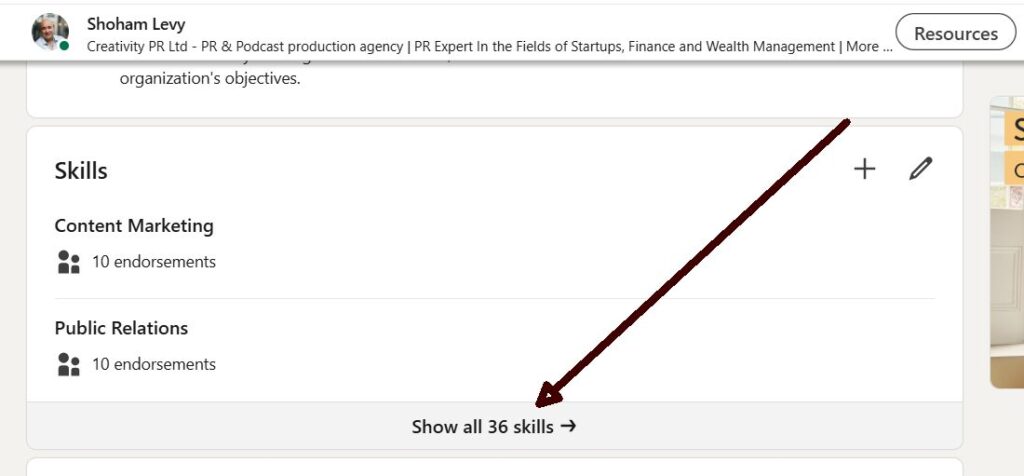Screen dimensions: 1024x476
Task: Open the ad image on the right edge
Action: [x=1007, y=280]
